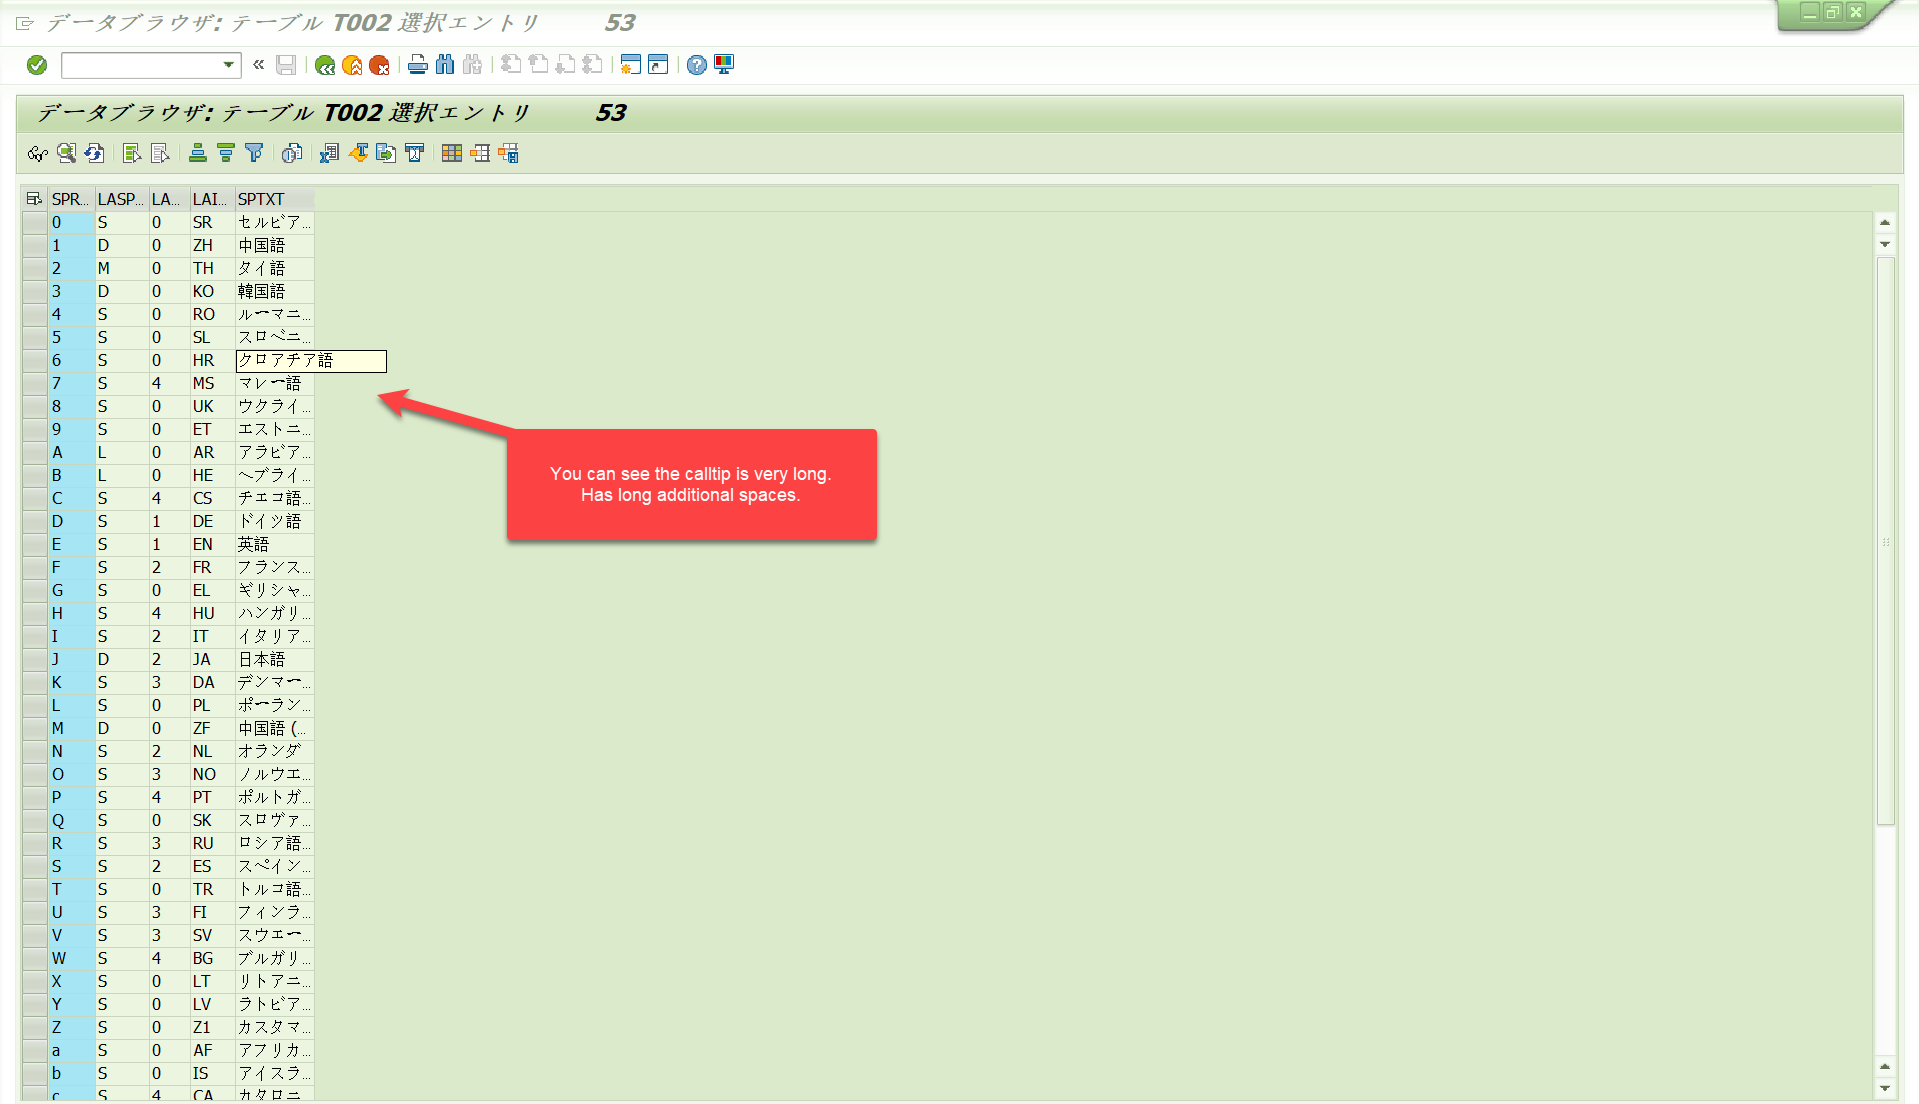
Task: Click the Previous Page icon
Action: tap(538, 65)
